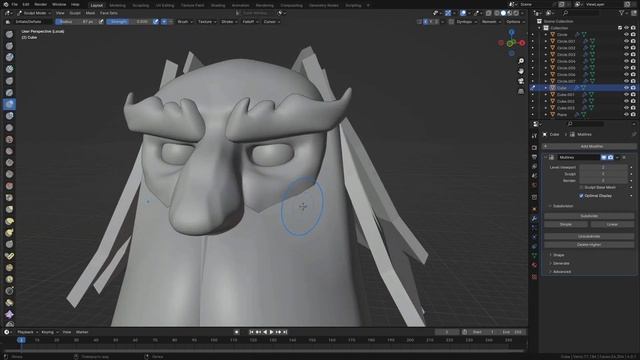
Task: Expand the Generate section in Multires
Action: tap(561, 263)
